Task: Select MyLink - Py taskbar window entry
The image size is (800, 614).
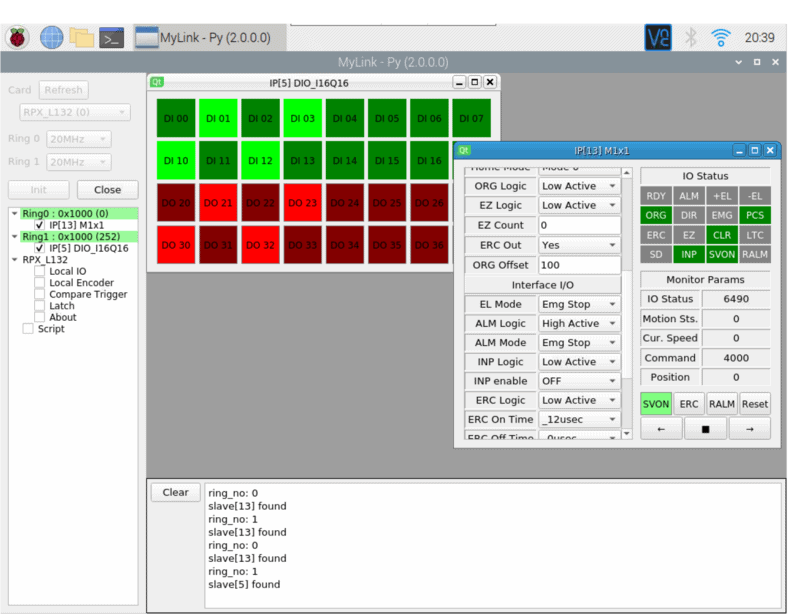Action: (210, 38)
